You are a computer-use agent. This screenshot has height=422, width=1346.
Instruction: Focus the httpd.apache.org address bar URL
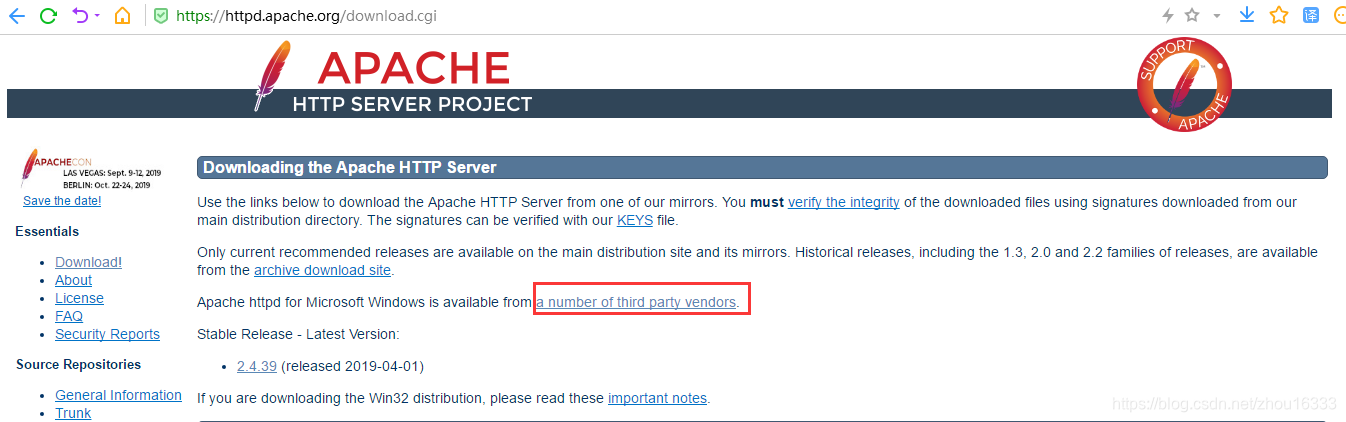tap(306, 16)
